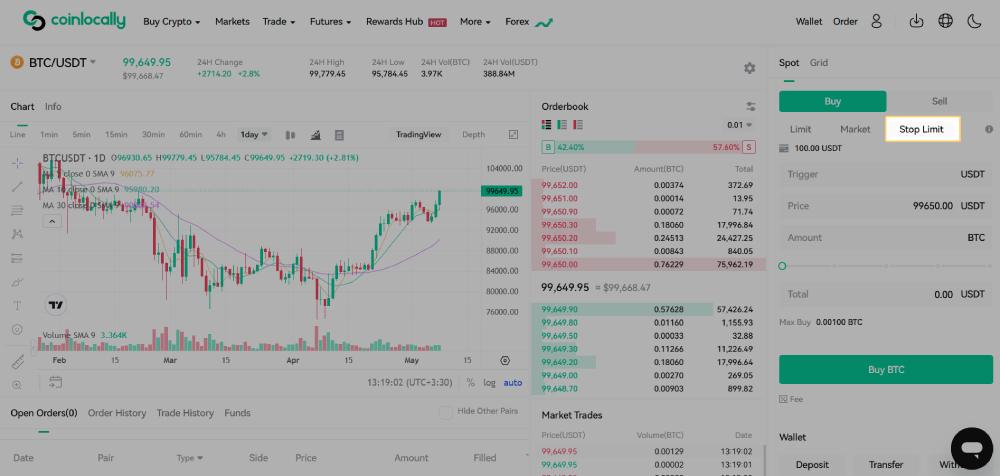The image size is (1000, 476).
Task: Select the Stop Limit order tab
Action: click(921, 129)
